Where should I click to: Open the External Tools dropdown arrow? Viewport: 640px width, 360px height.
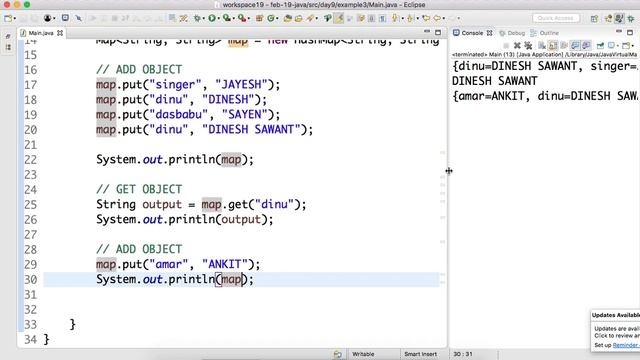coord(249,18)
